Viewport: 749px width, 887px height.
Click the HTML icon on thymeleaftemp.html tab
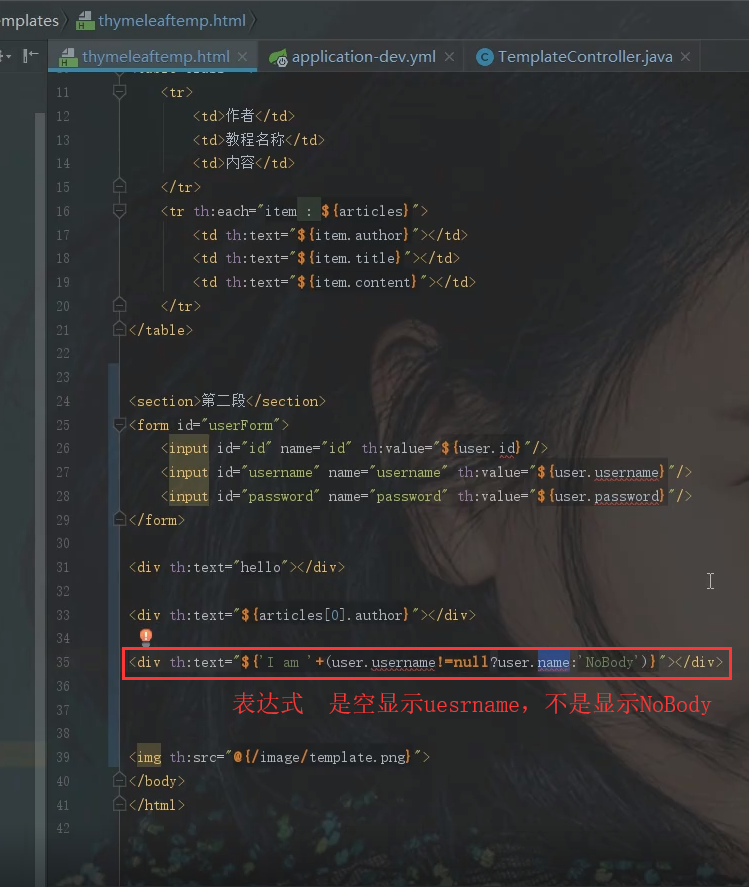(x=68, y=57)
